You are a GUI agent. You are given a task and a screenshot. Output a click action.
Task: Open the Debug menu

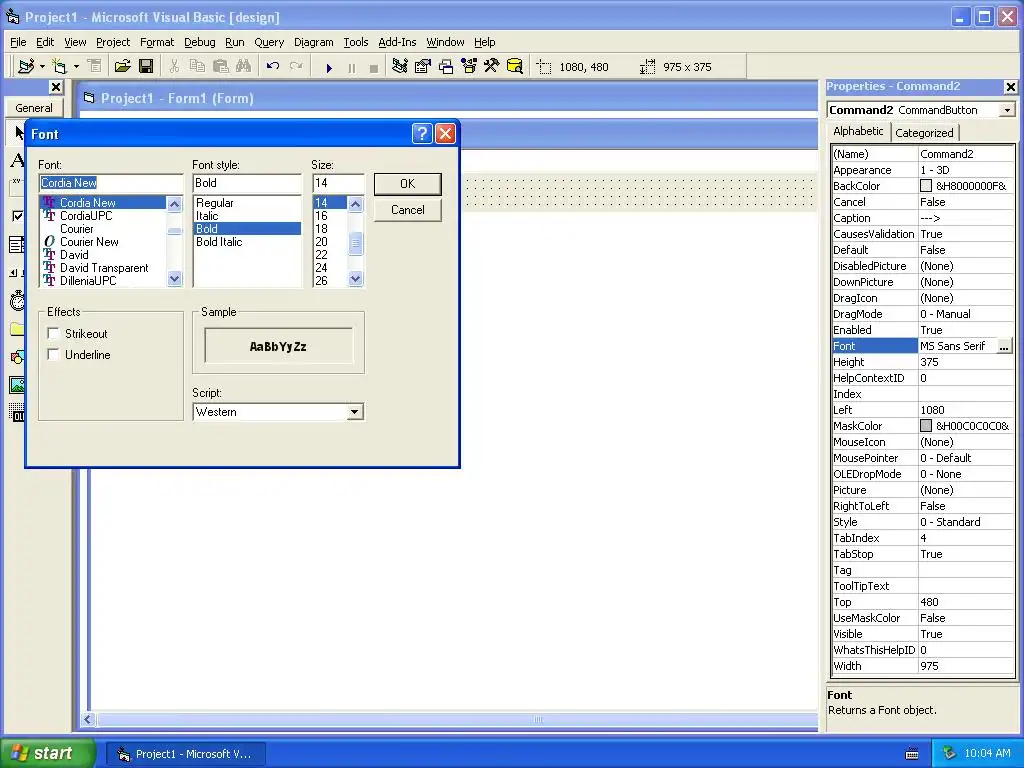point(199,42)
